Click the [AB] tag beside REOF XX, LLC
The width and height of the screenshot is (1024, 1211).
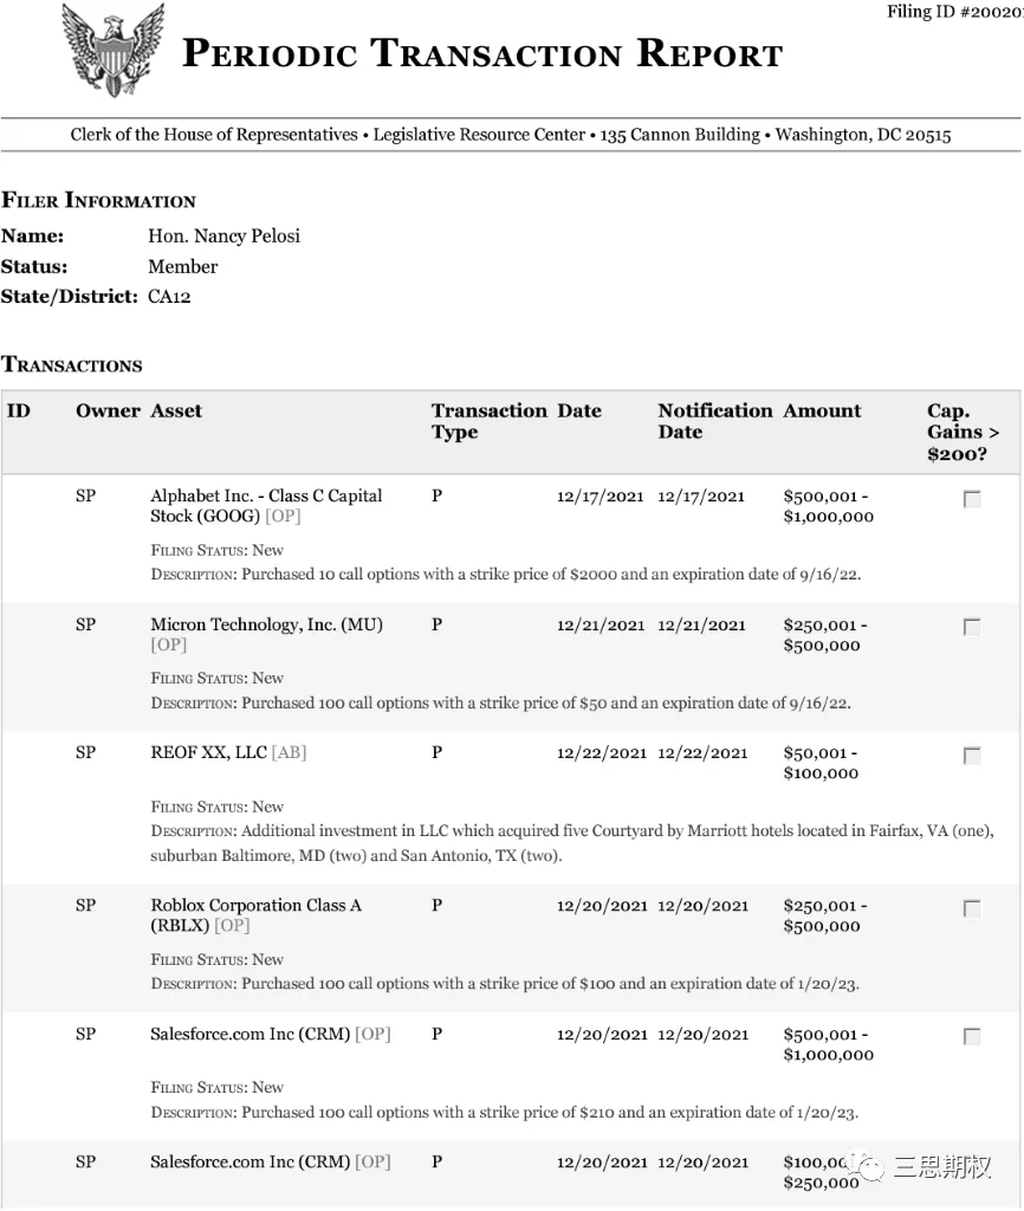coord(289,752)
